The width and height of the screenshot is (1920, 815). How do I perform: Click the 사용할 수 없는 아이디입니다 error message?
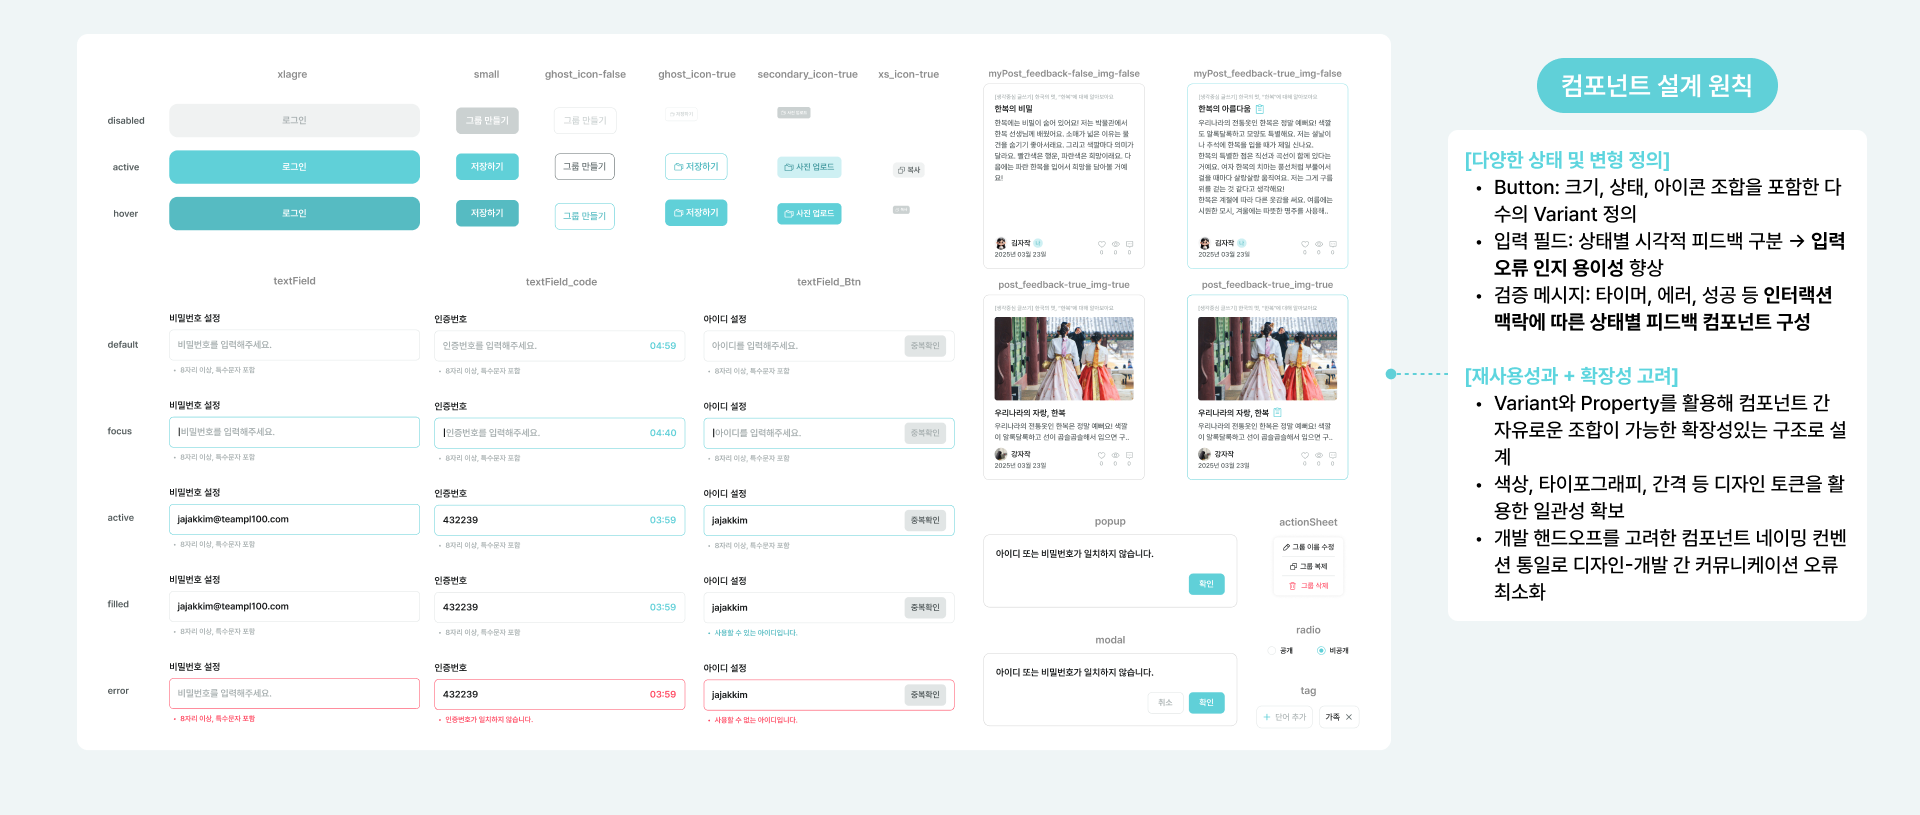pyautogui.click(x=756, y=720)
